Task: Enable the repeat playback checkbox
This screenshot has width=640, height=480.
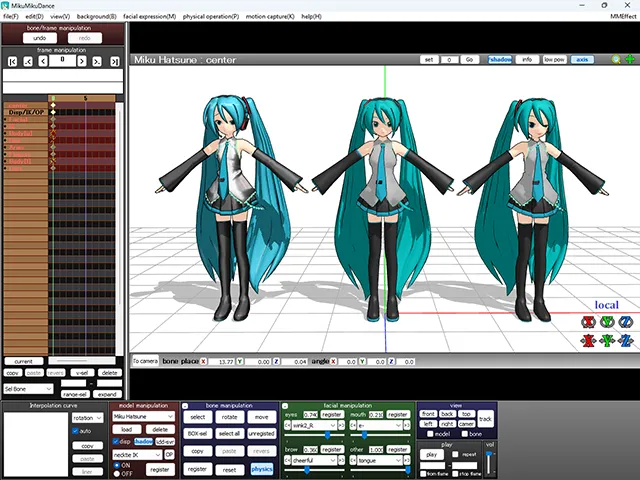Action: coord(455,454)
